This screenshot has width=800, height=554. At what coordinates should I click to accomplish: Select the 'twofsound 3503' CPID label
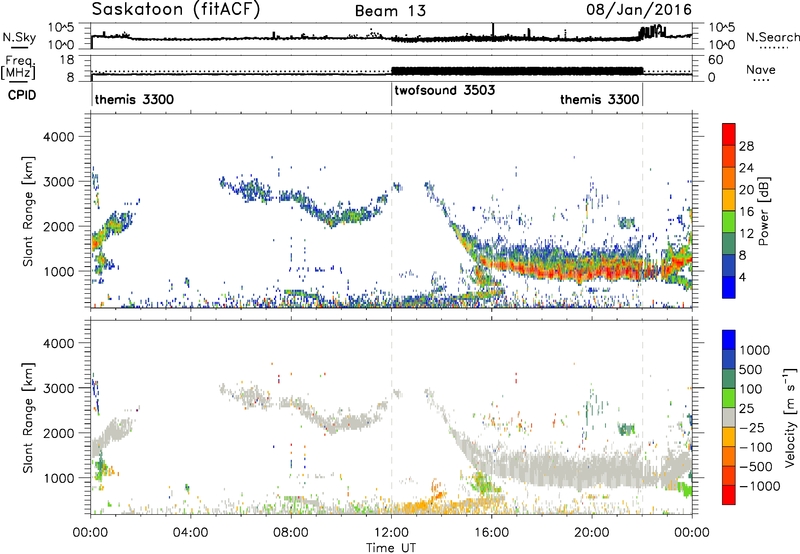click(x=444, y=90)
